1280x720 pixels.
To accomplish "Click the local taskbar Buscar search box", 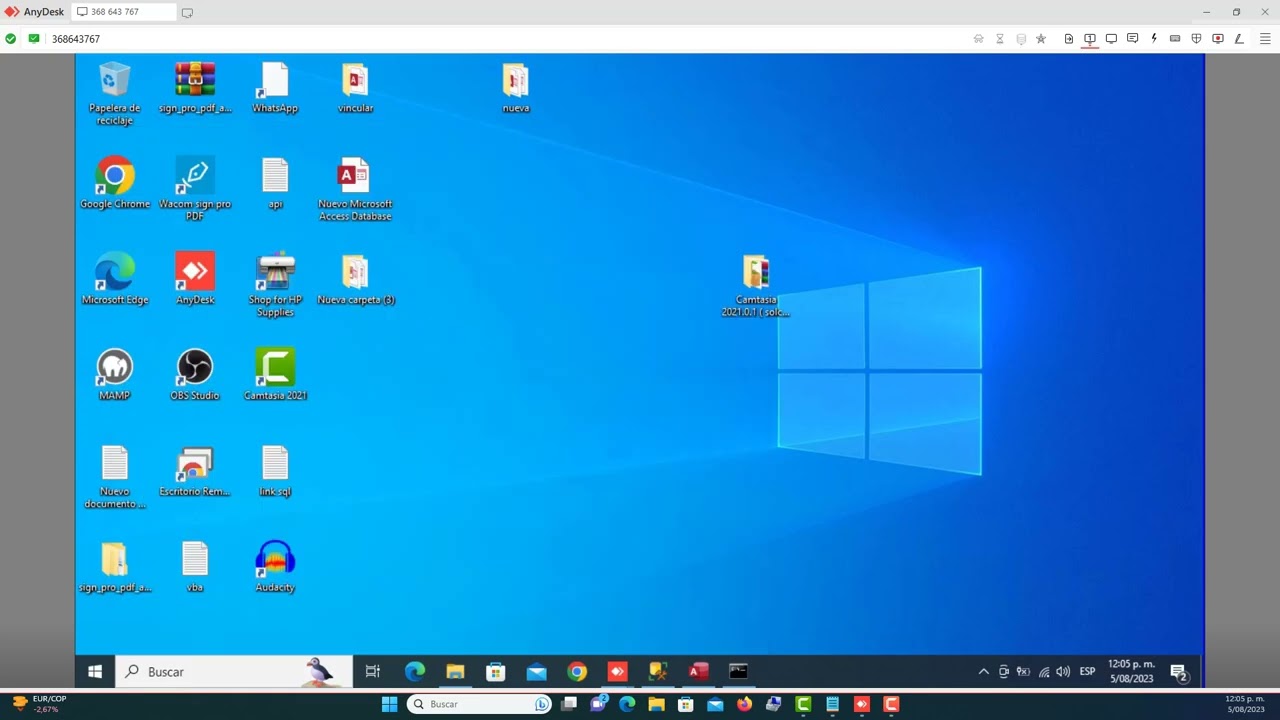I will pyautogui.click(x=480, y=704).
